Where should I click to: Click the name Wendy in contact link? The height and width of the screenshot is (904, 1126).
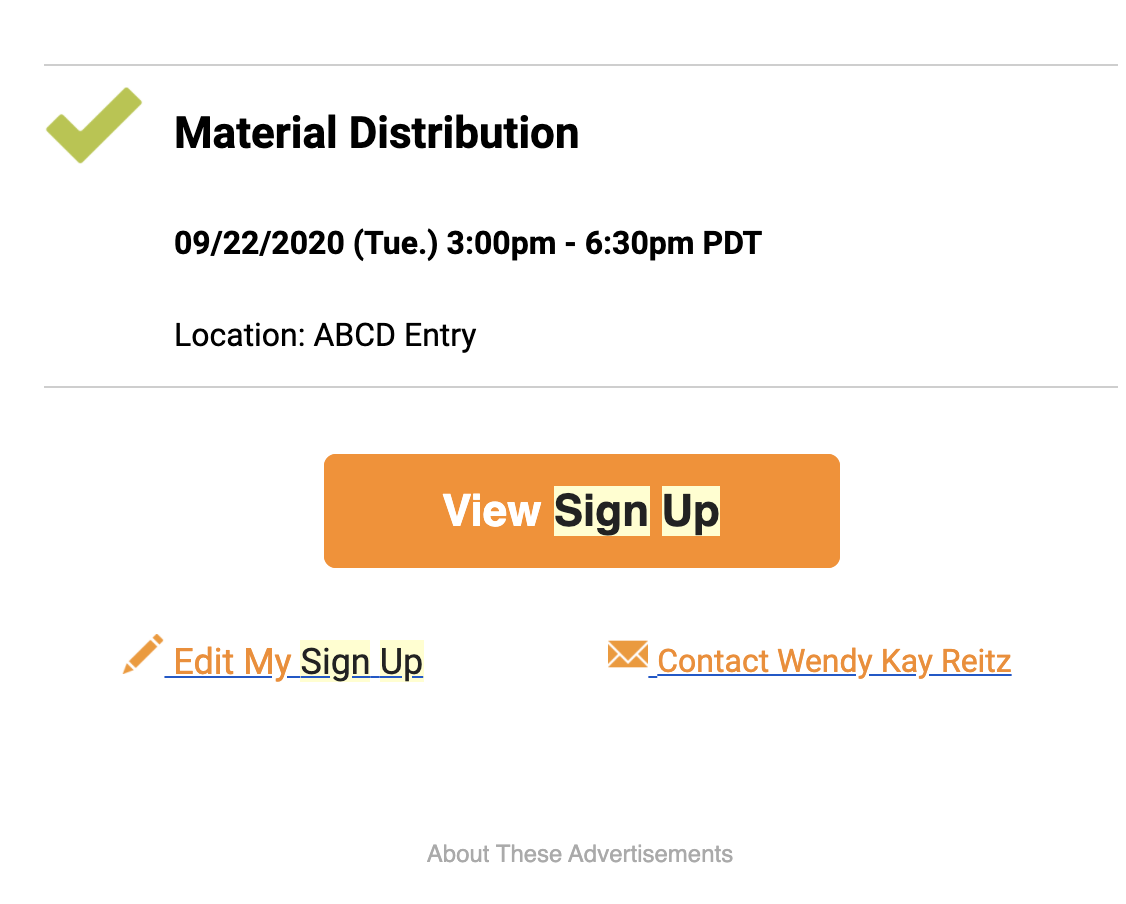point(824,661)
